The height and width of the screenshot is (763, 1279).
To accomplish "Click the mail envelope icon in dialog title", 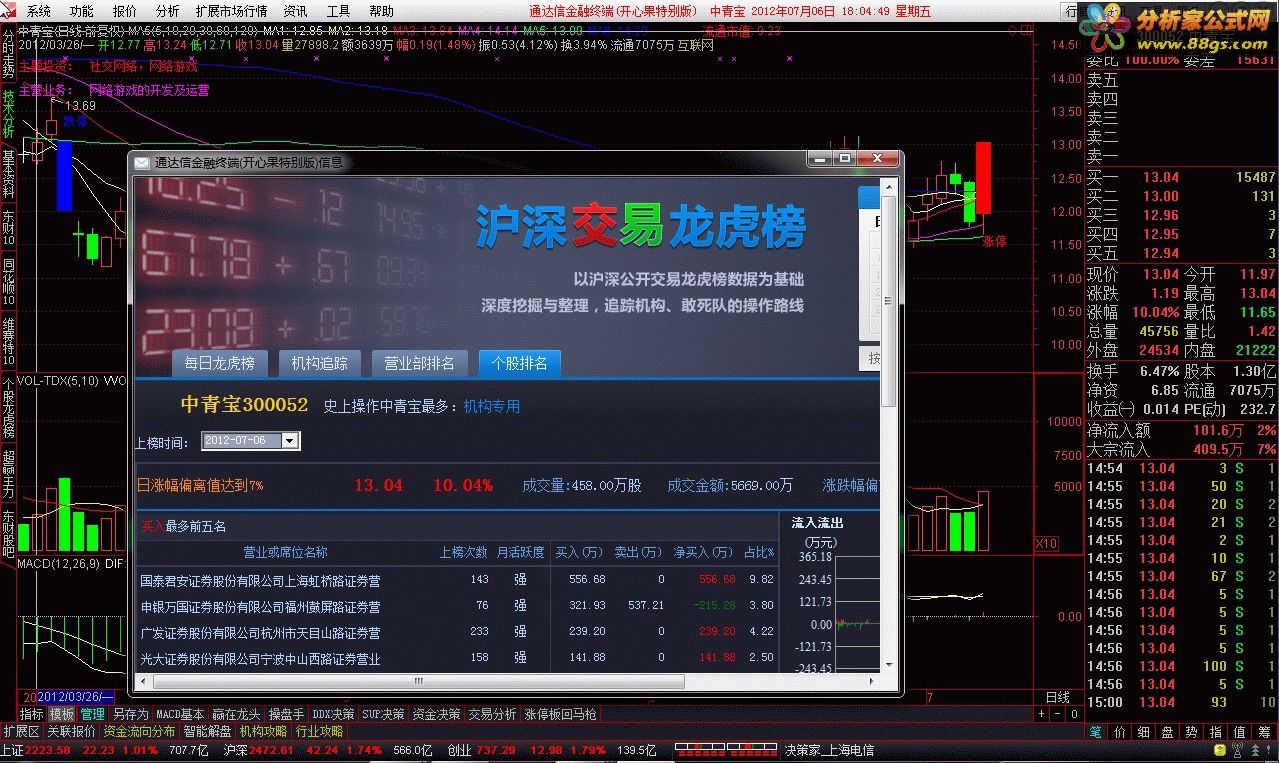I will point(142,163).
